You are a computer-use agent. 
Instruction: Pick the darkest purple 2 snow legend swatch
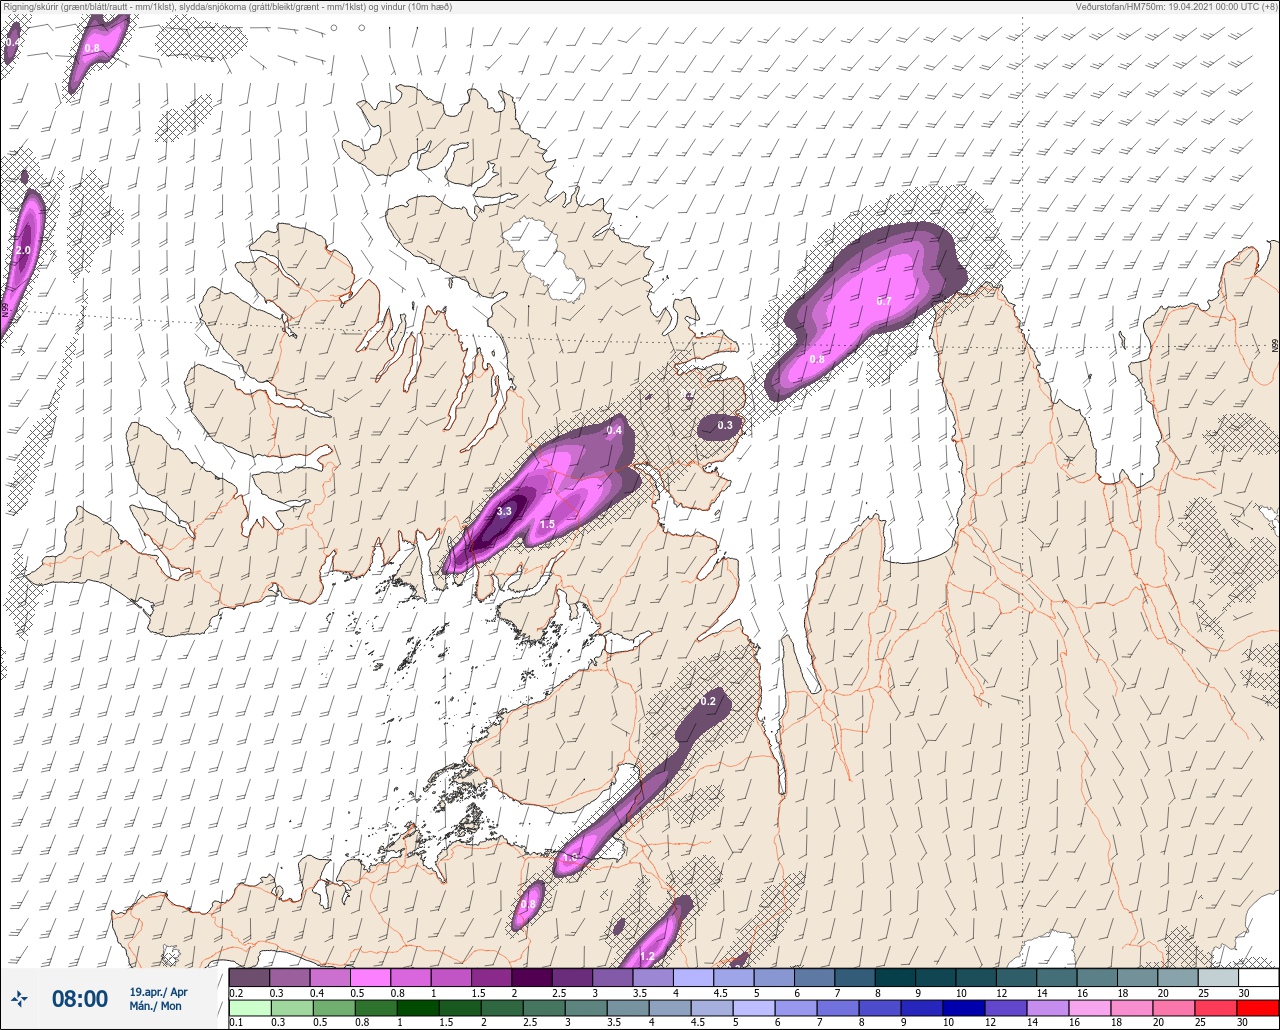[x=531, y=977]
